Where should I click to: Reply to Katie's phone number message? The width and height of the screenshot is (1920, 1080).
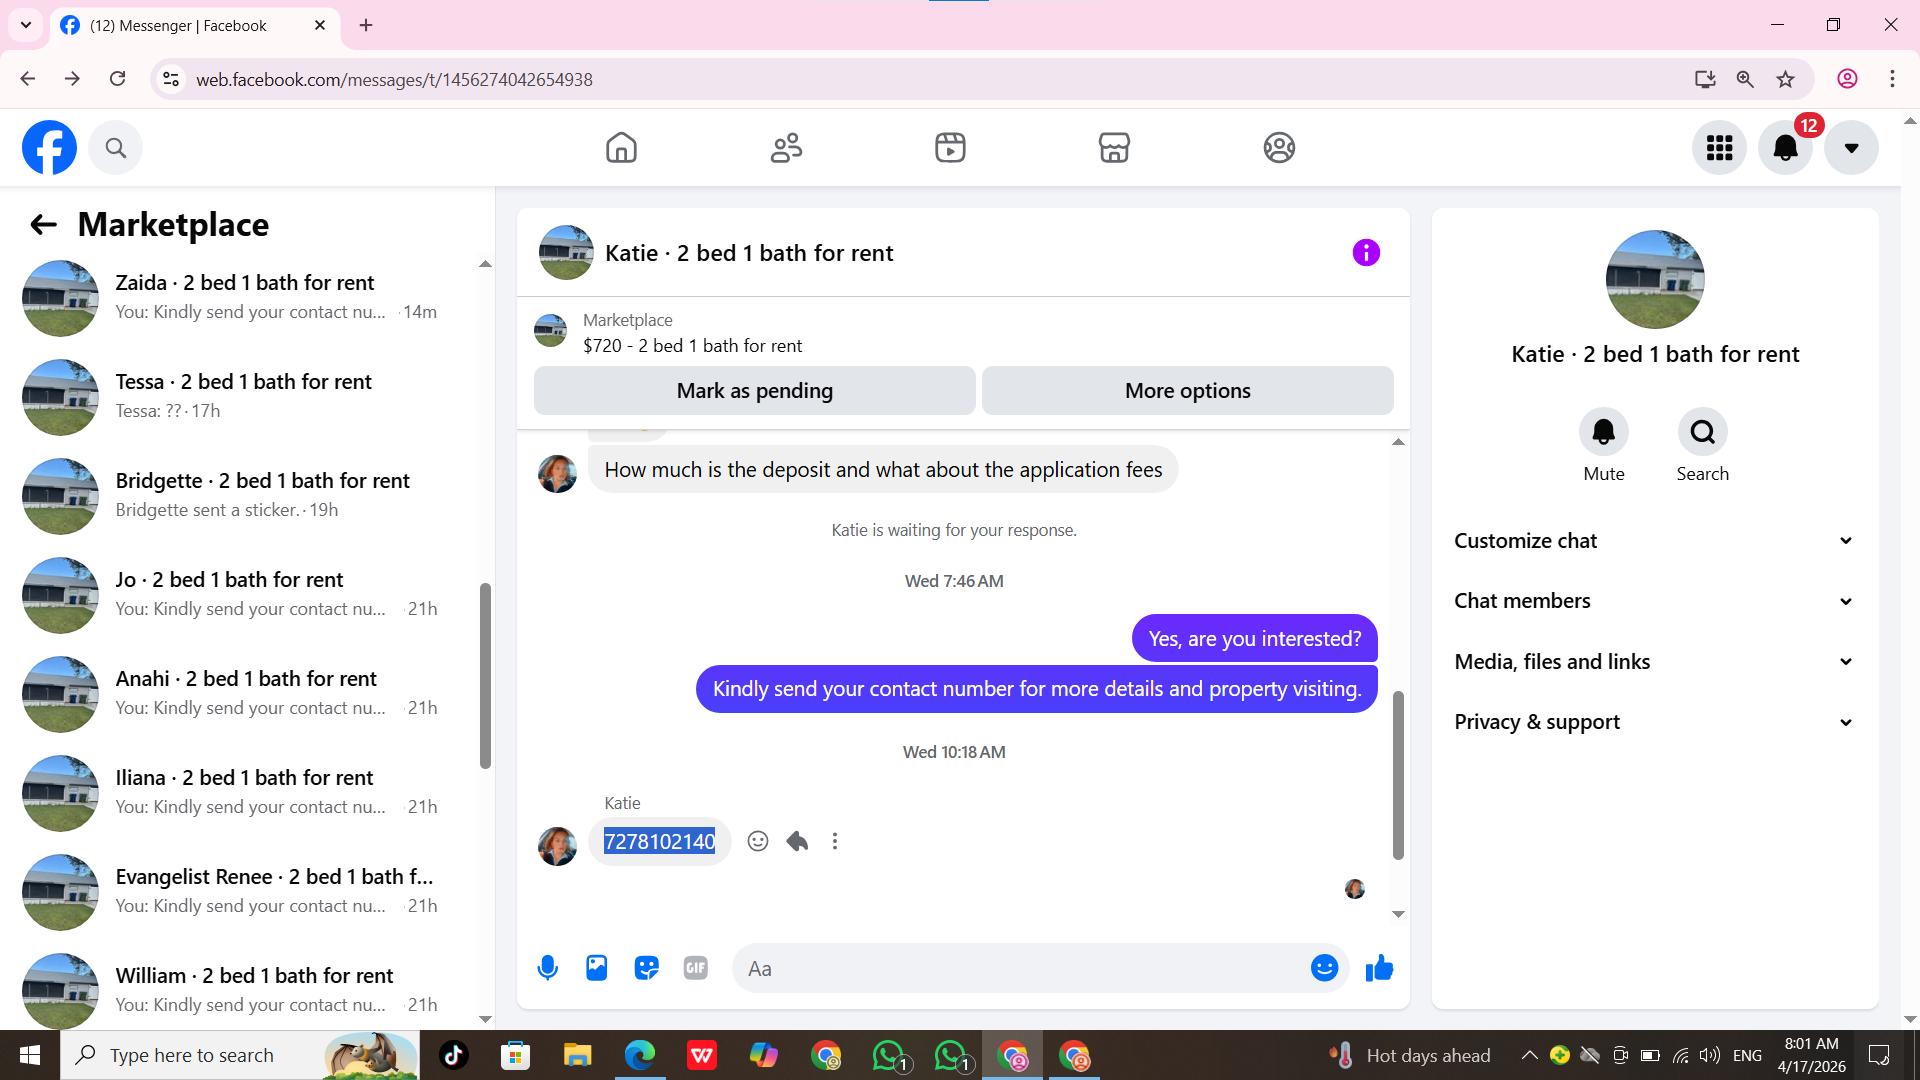(x=797, y=841)
